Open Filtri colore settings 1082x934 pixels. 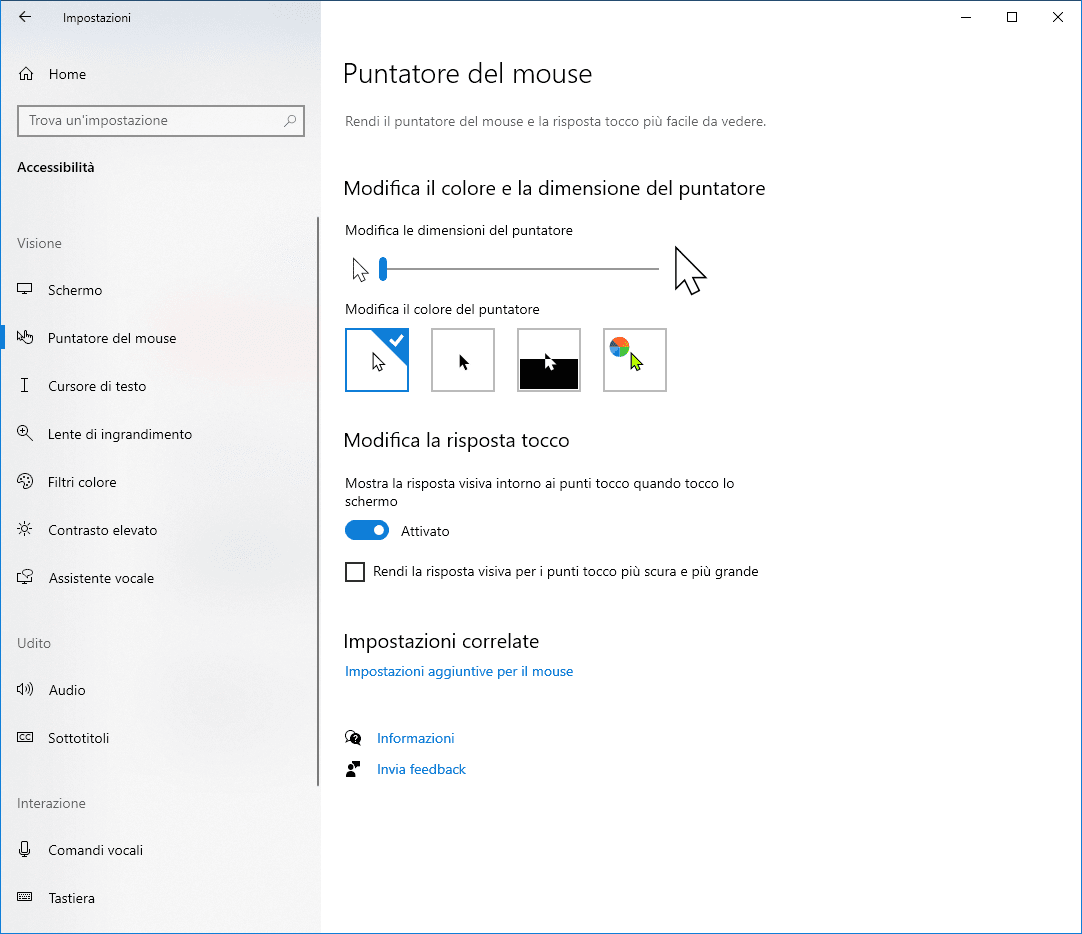coord(82,482)
